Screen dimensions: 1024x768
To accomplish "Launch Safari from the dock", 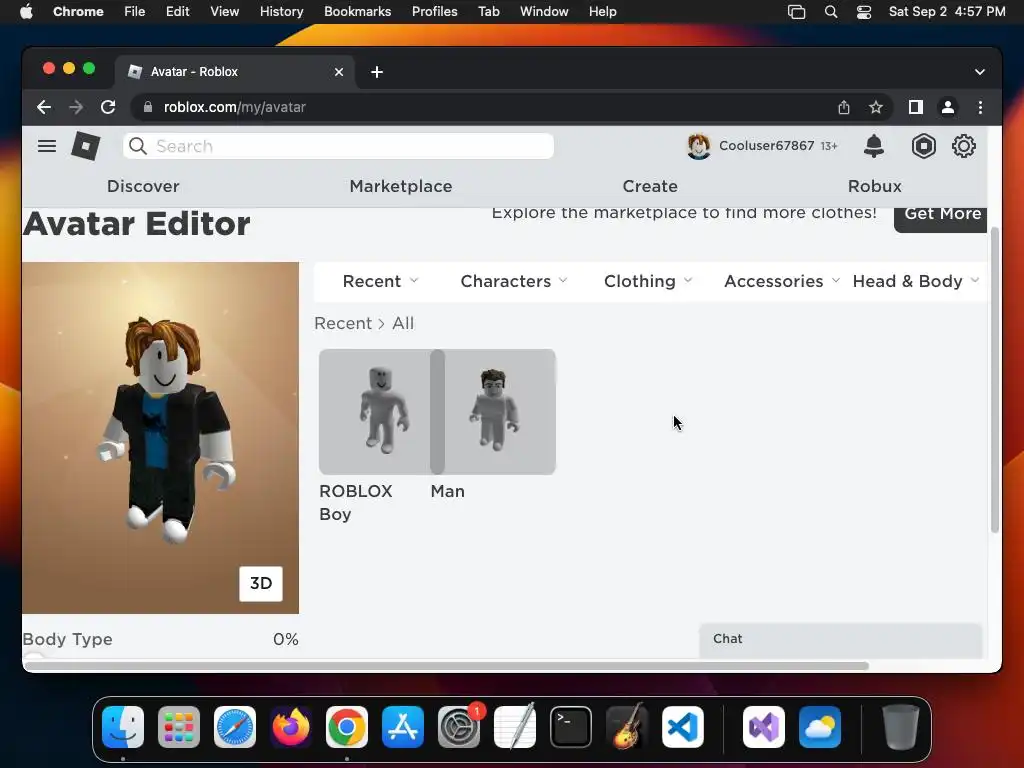I will tap(234, 727).
